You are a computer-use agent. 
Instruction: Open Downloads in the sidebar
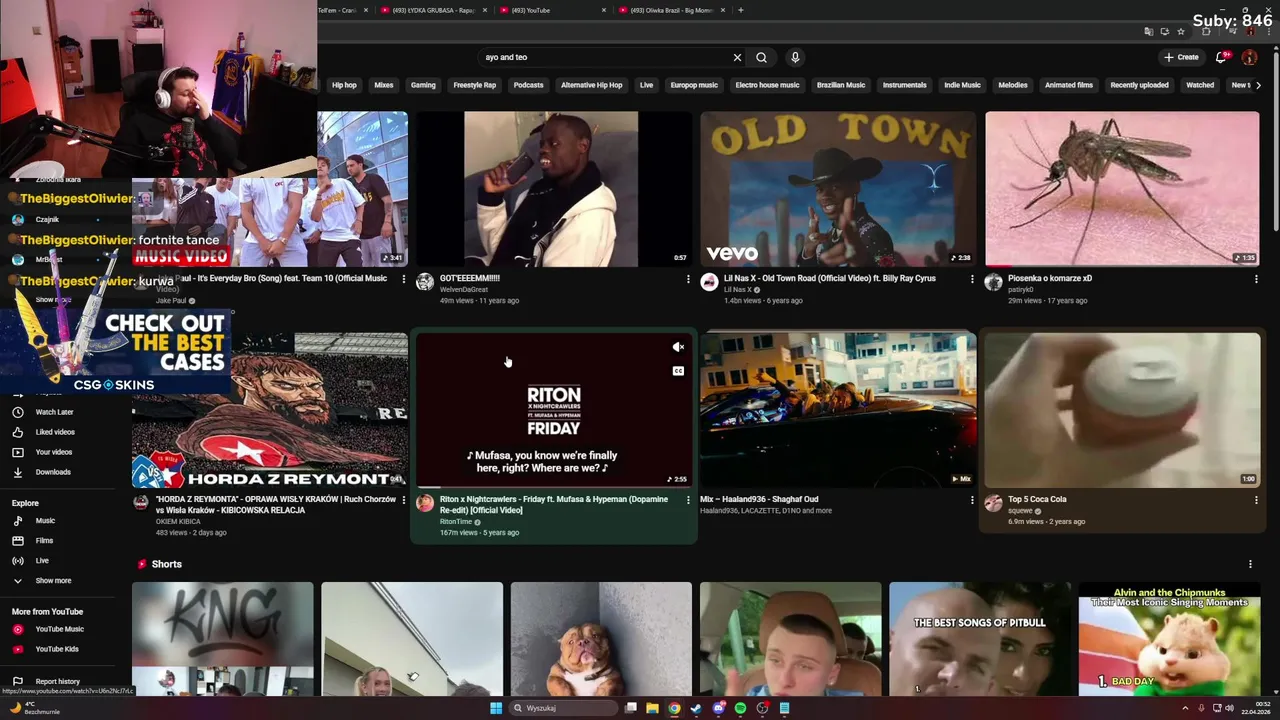[53, 472]
